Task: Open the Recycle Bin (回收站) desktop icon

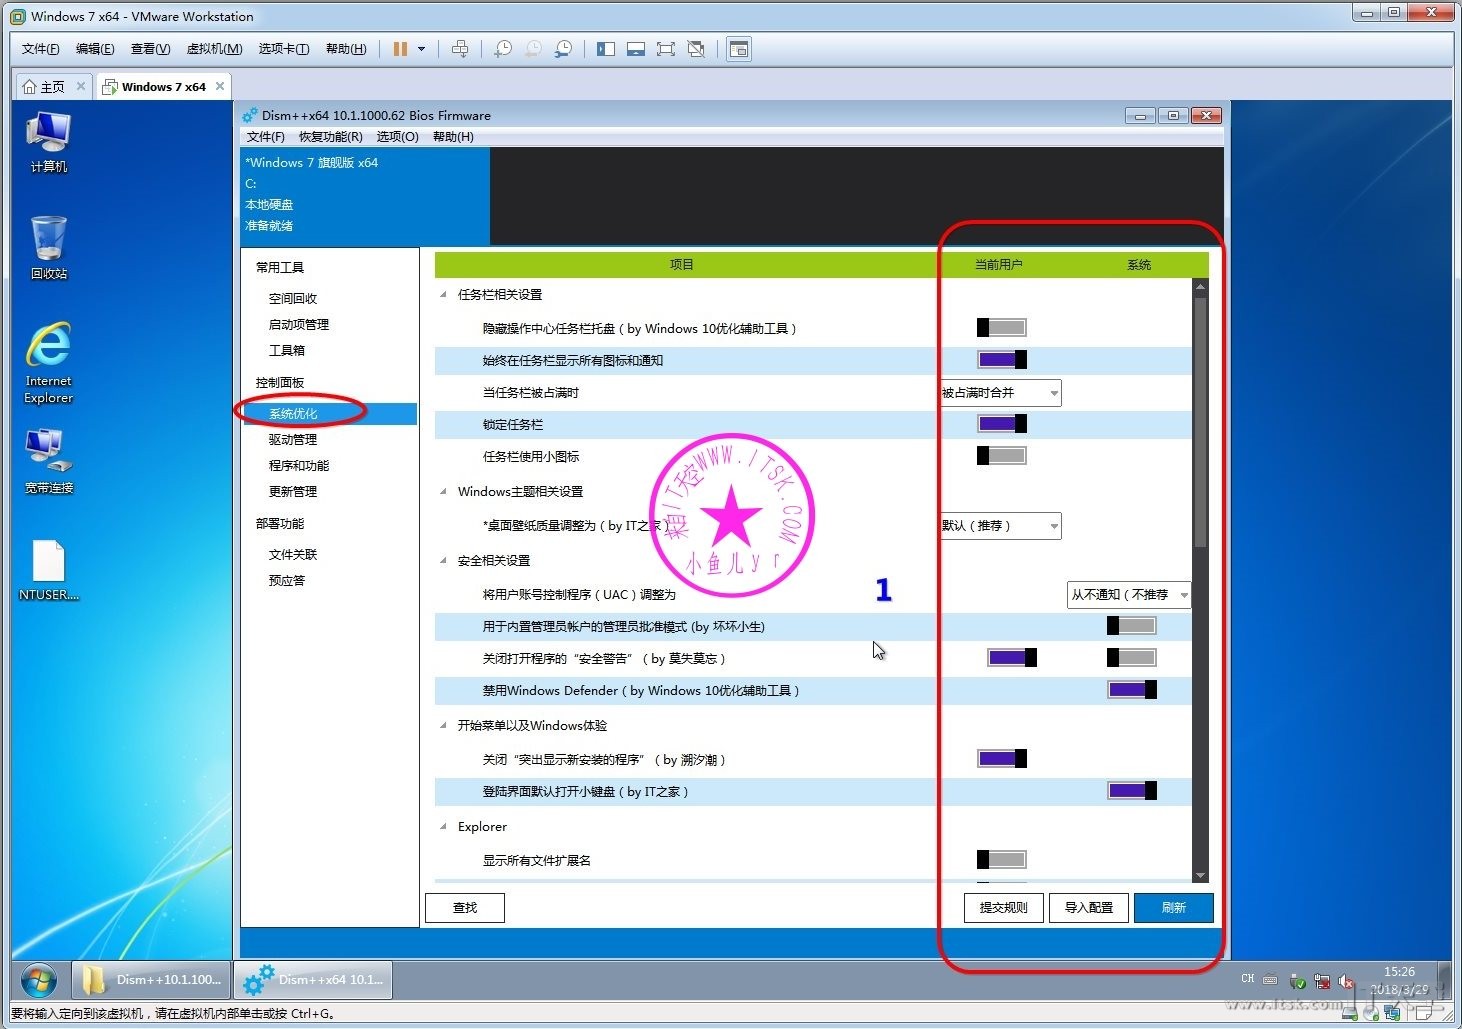Action: (48, 247)
